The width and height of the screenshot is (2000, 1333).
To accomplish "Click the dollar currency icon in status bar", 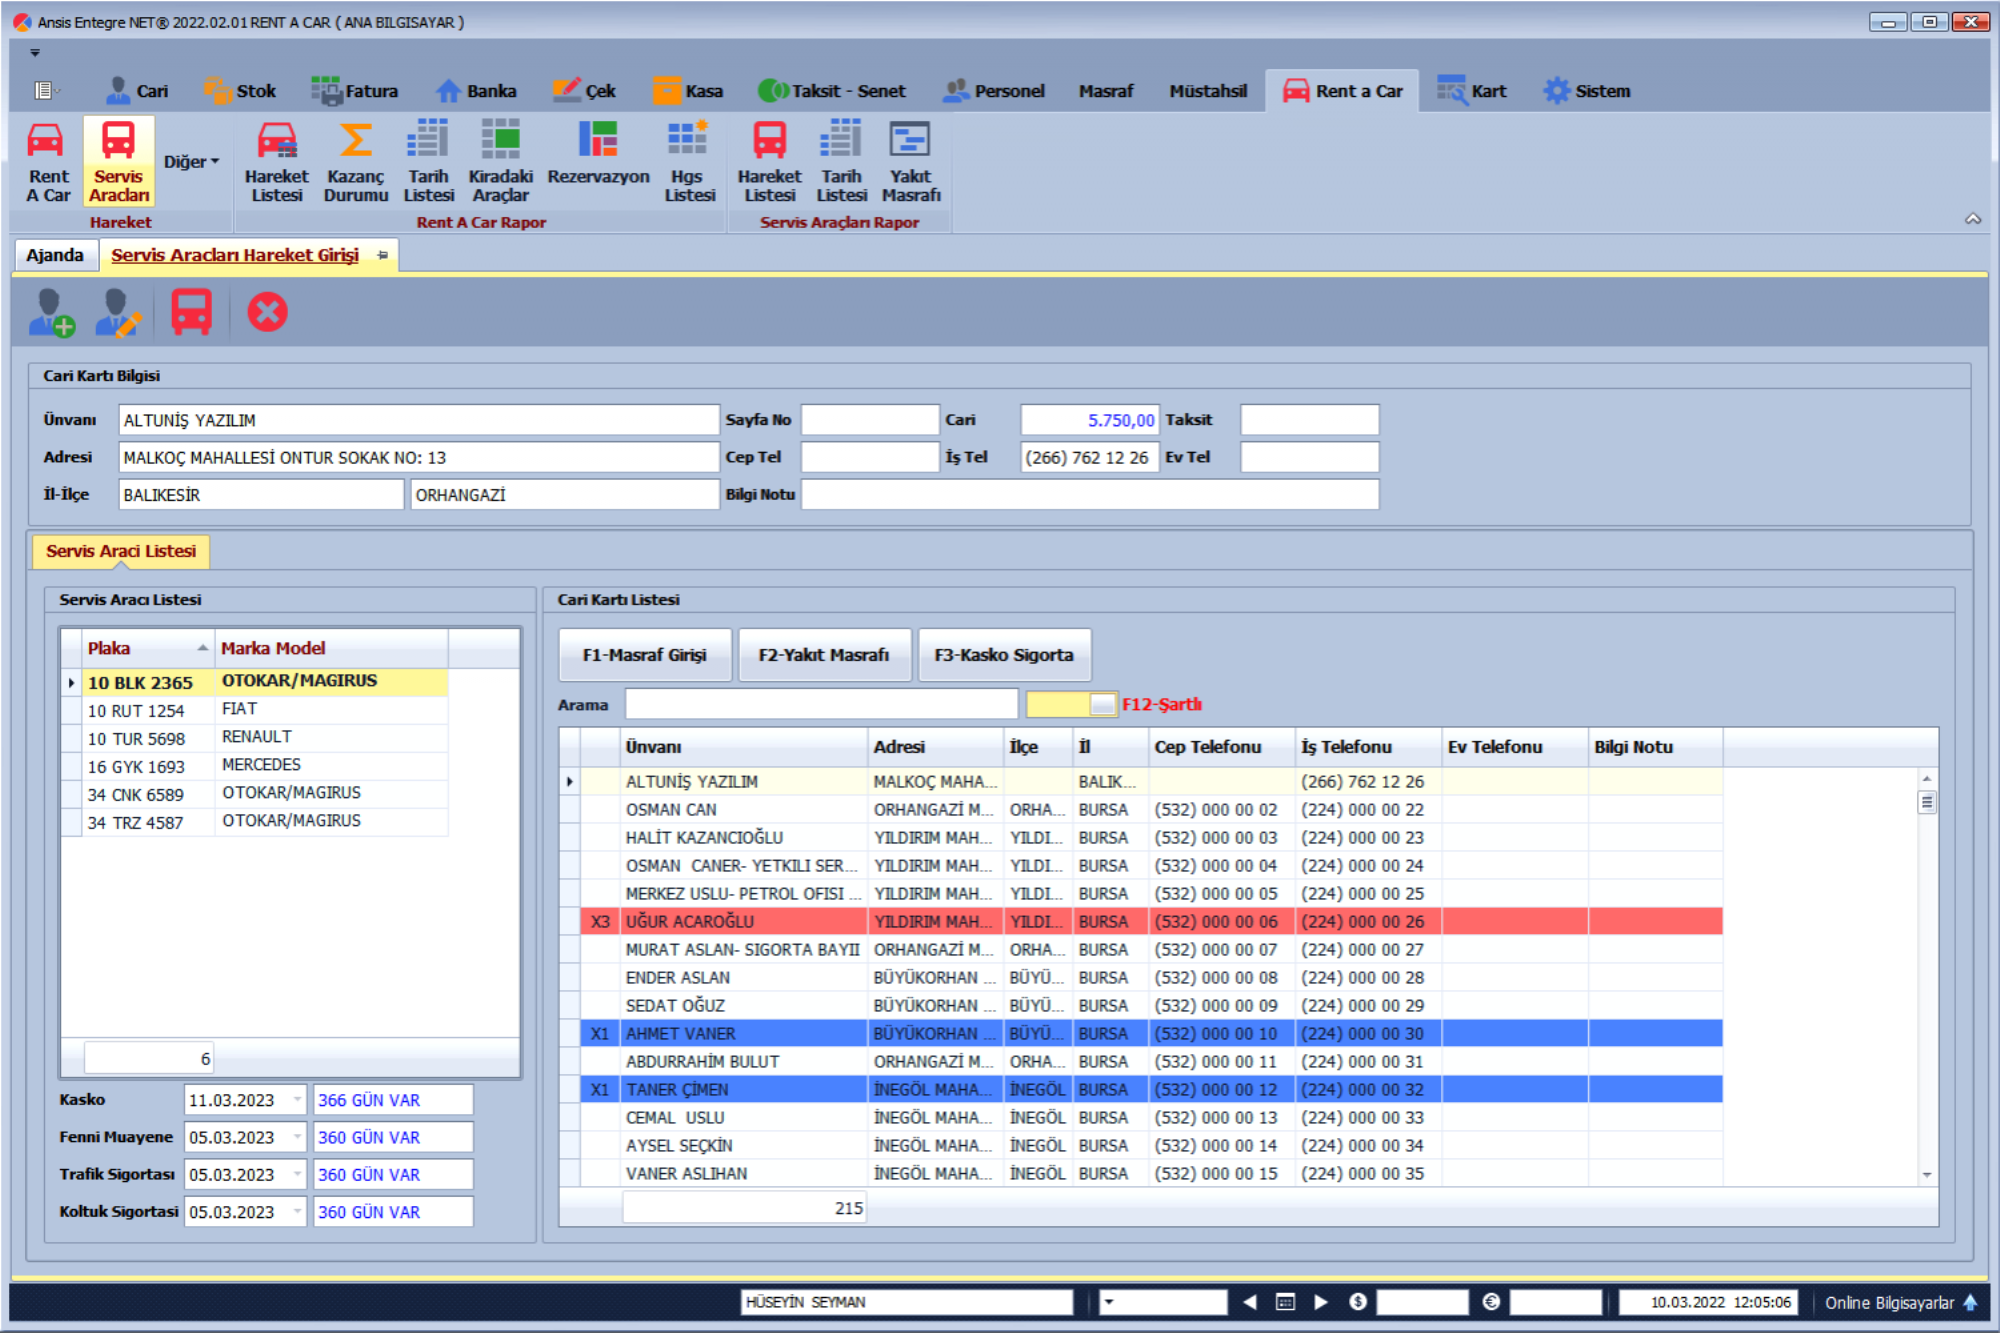I will [x=1357, y=1302].
